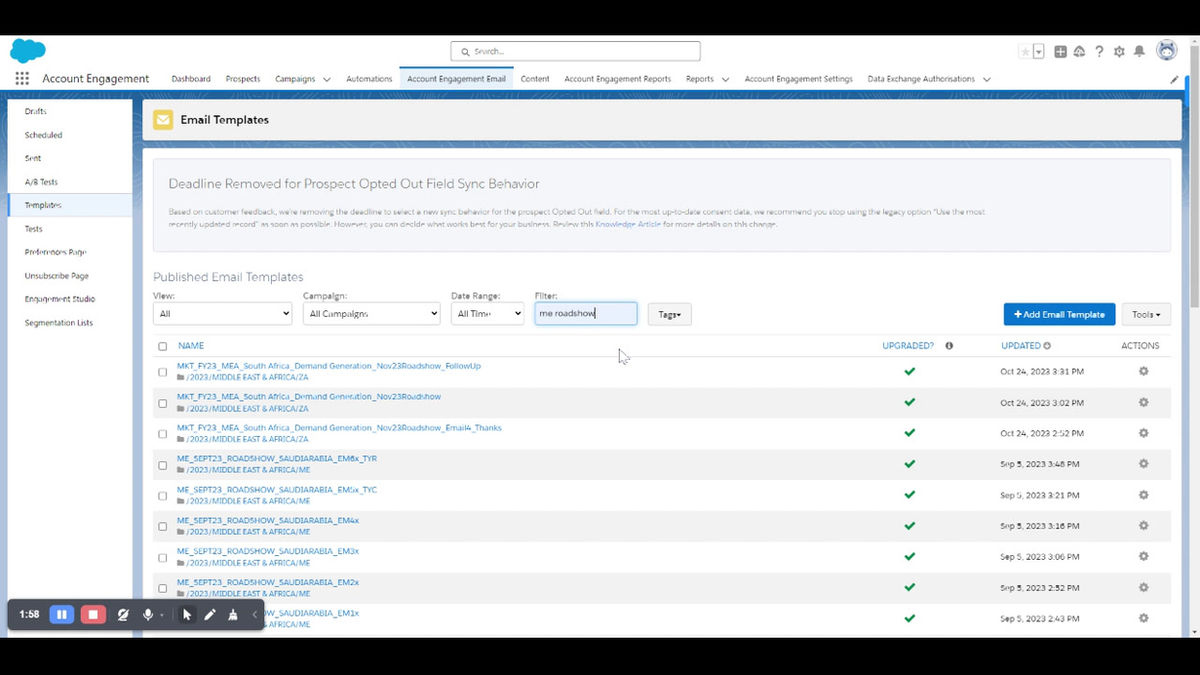Open the Global Actions plus icon
1200x675 pixels.
[x=1060, y=52]
